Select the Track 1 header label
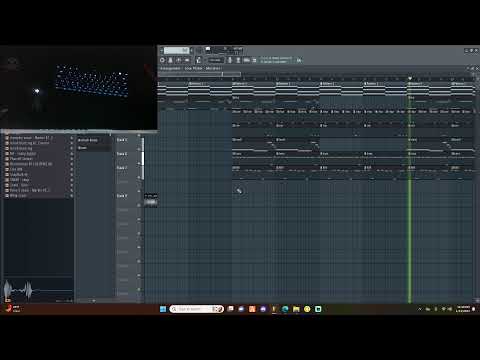 122,140
